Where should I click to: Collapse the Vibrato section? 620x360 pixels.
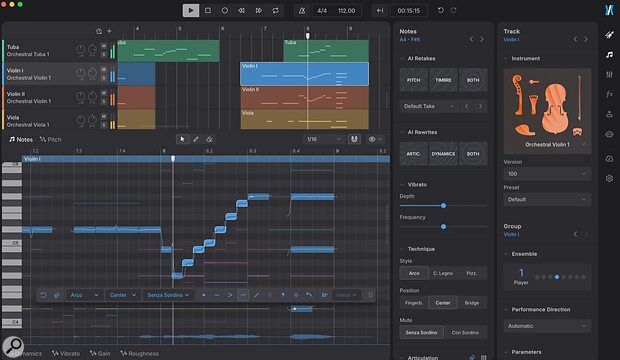[402, 185]
